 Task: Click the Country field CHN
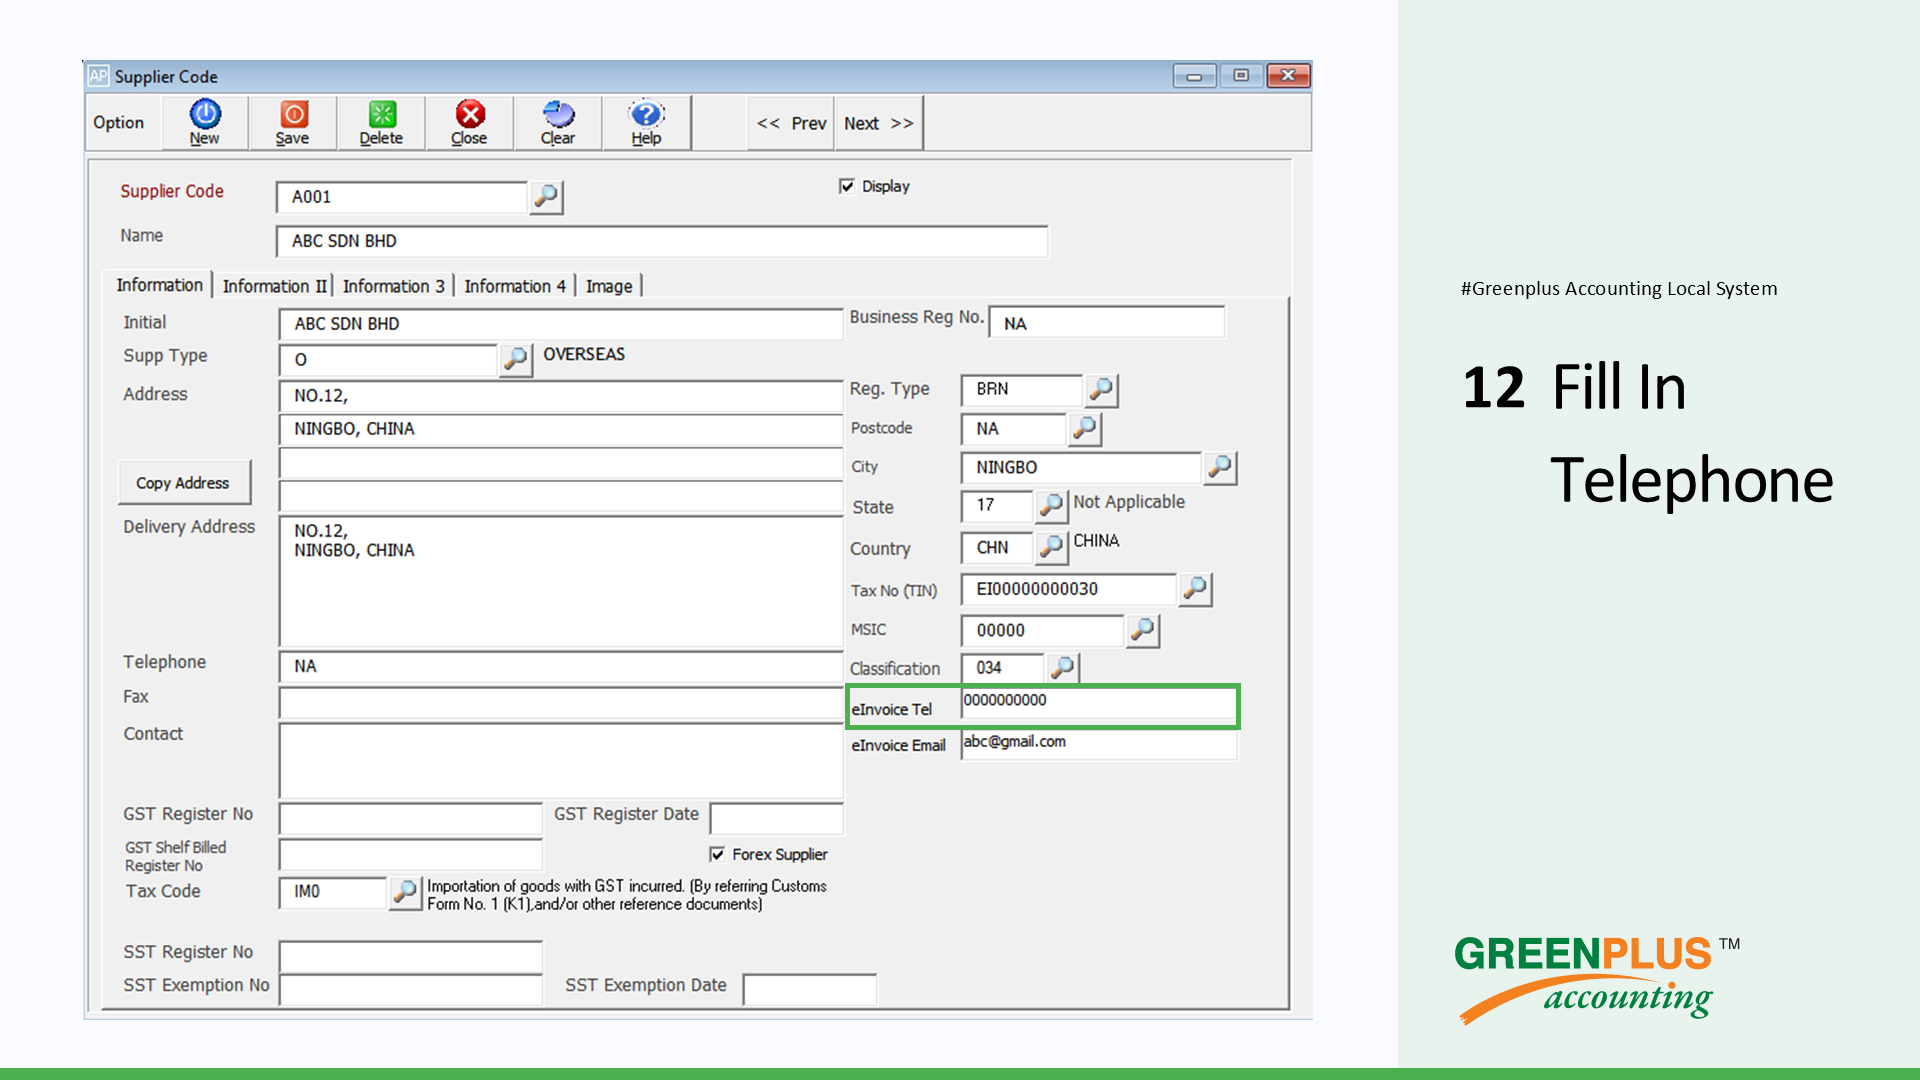point(997,548)
